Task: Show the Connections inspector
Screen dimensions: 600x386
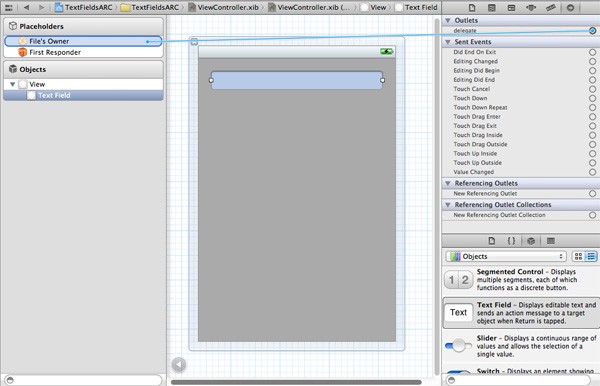Action: tap(570, 8)
